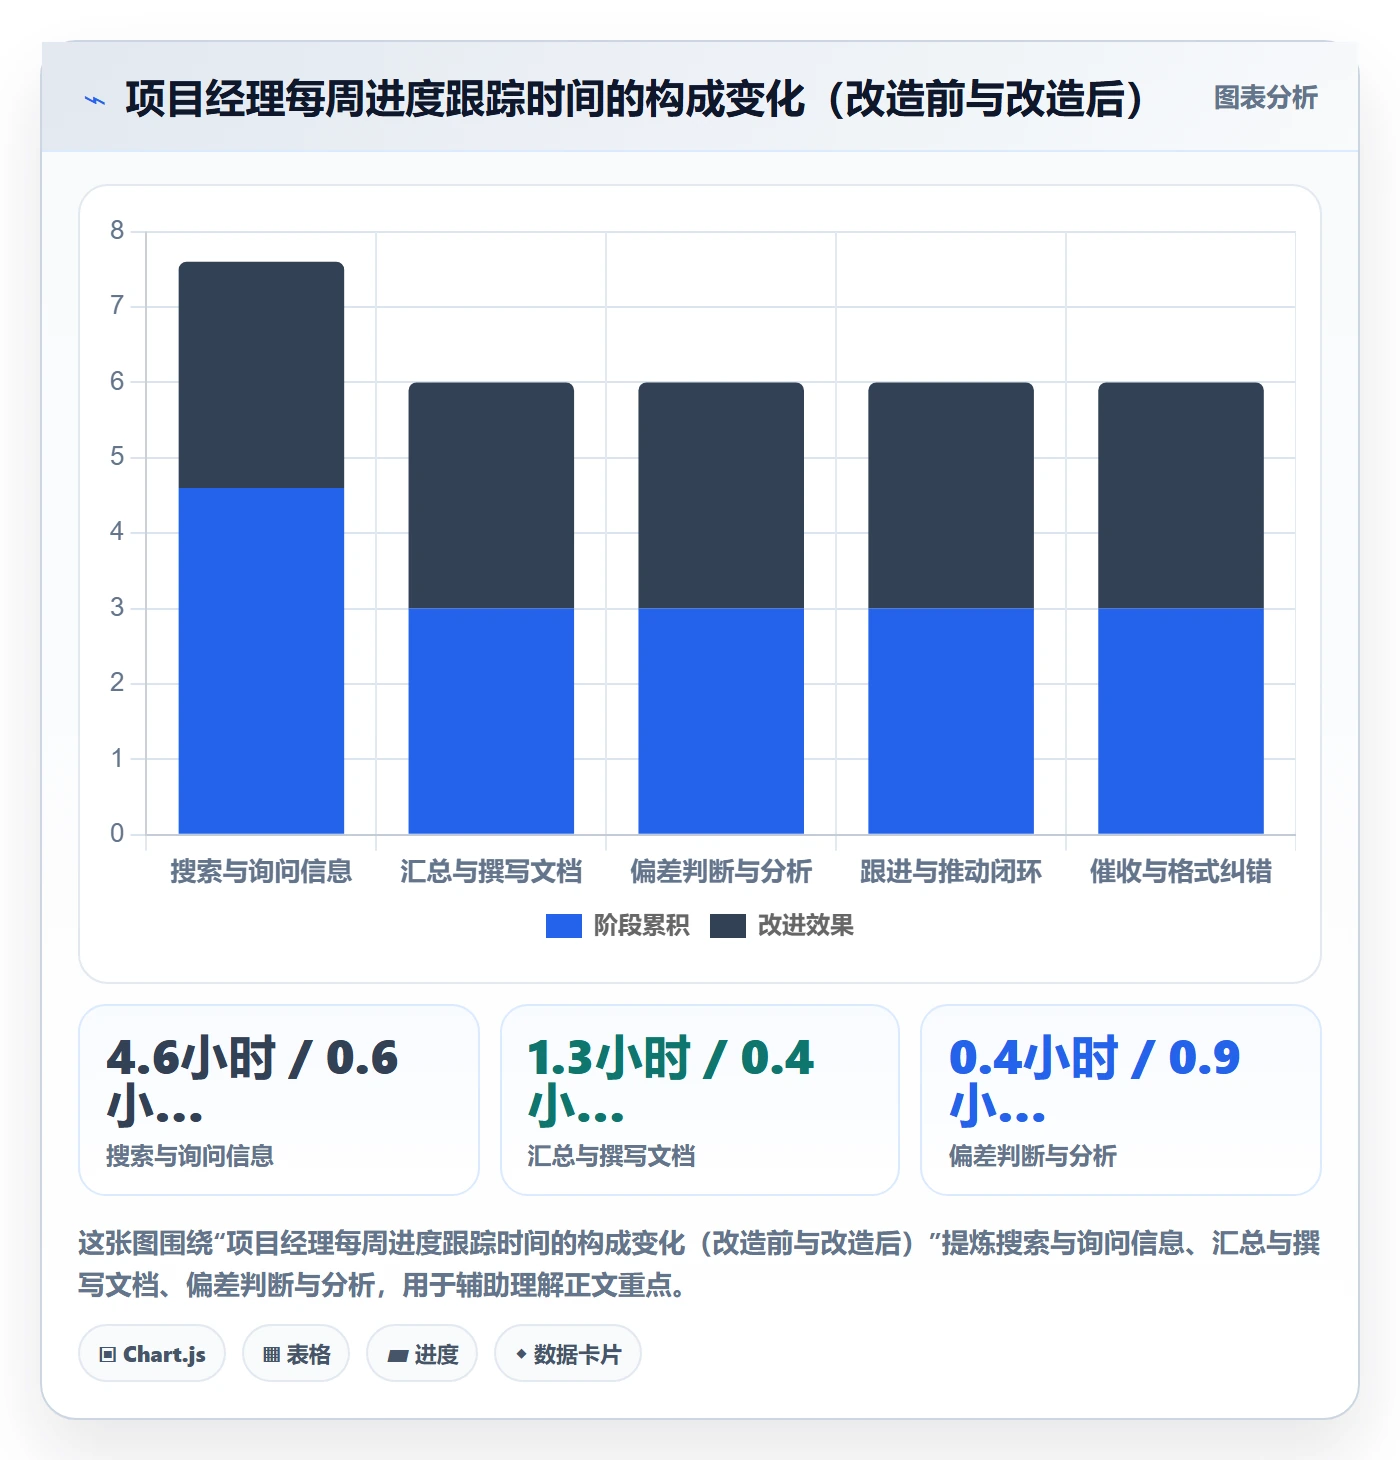
Task: Click the dark segment of 汇总与撰写文档 bar
Action: [491, 495]
